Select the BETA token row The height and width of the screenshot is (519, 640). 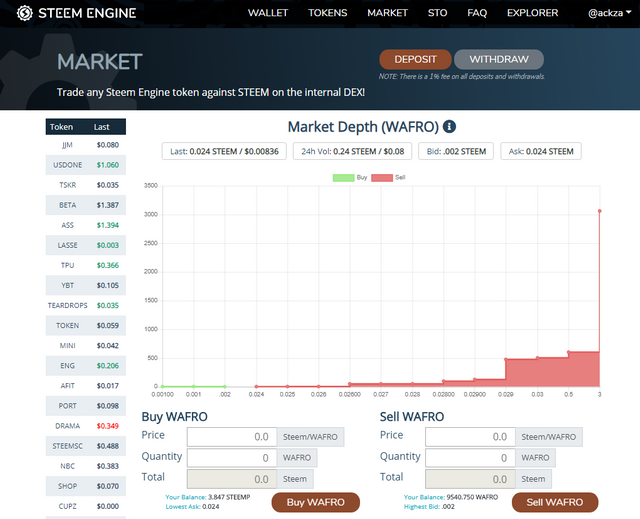[x=86, y=205]
